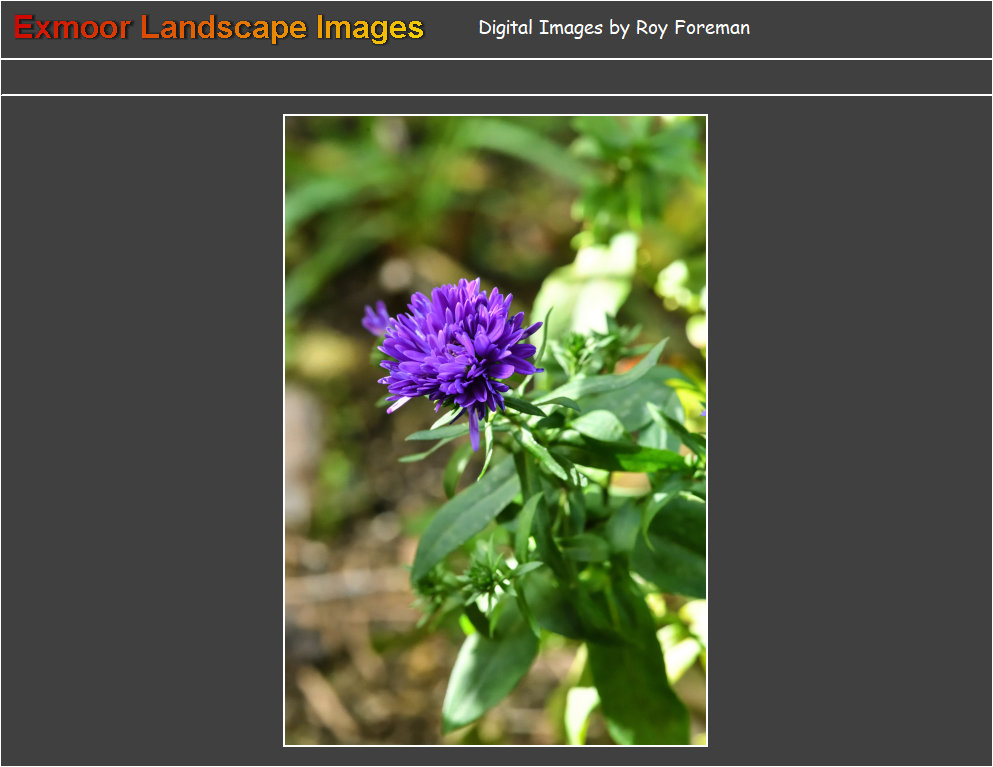Click the flower photo to view next image

point(495,430)
